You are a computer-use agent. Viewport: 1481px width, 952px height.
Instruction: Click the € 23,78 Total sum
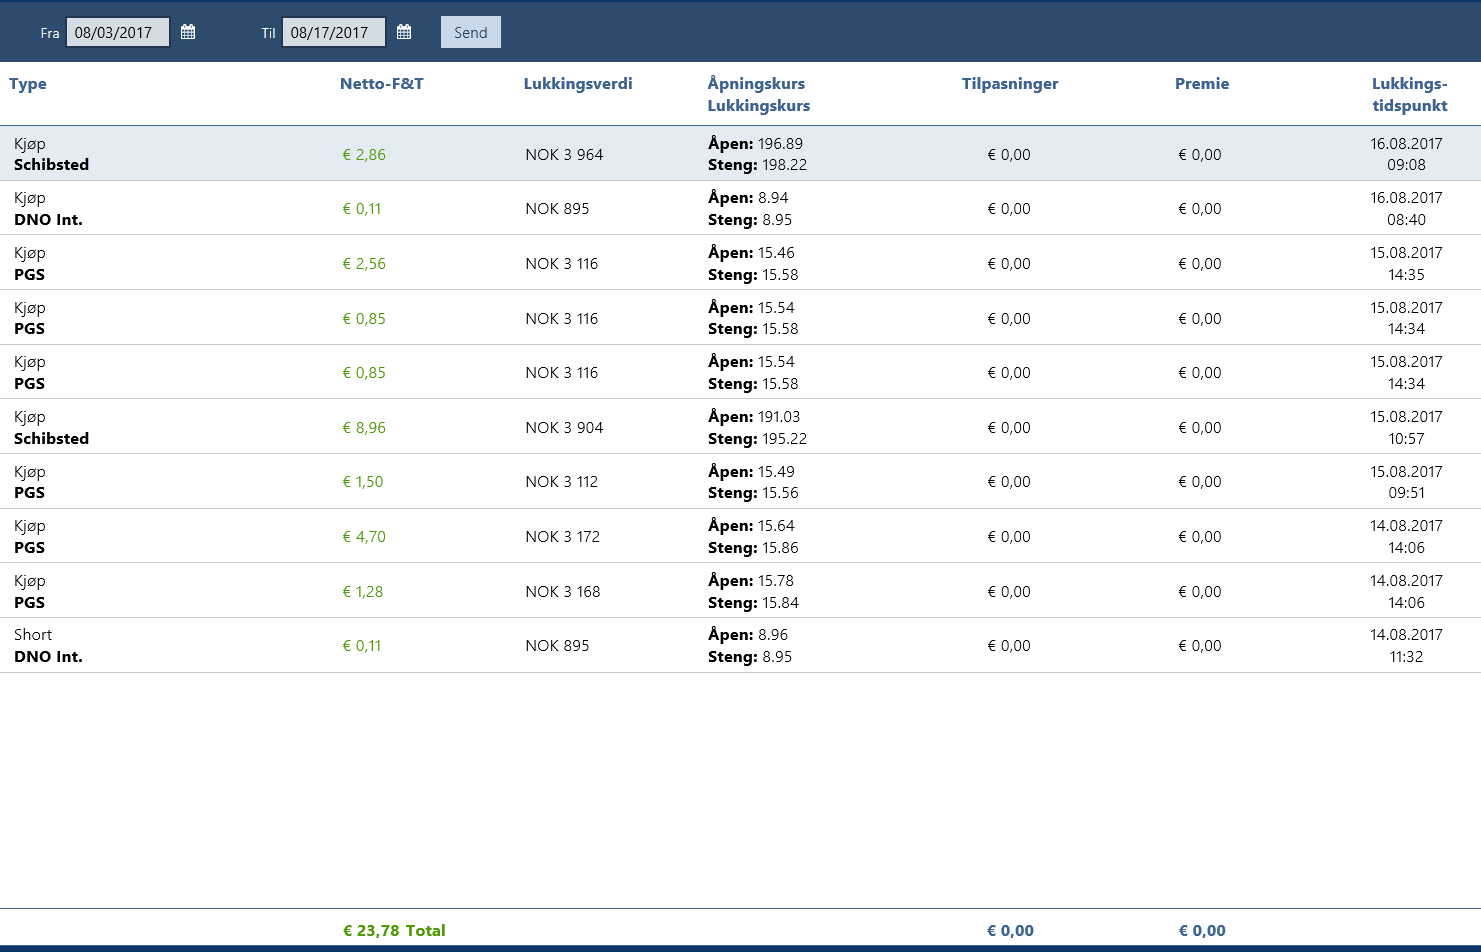point(394,930)
